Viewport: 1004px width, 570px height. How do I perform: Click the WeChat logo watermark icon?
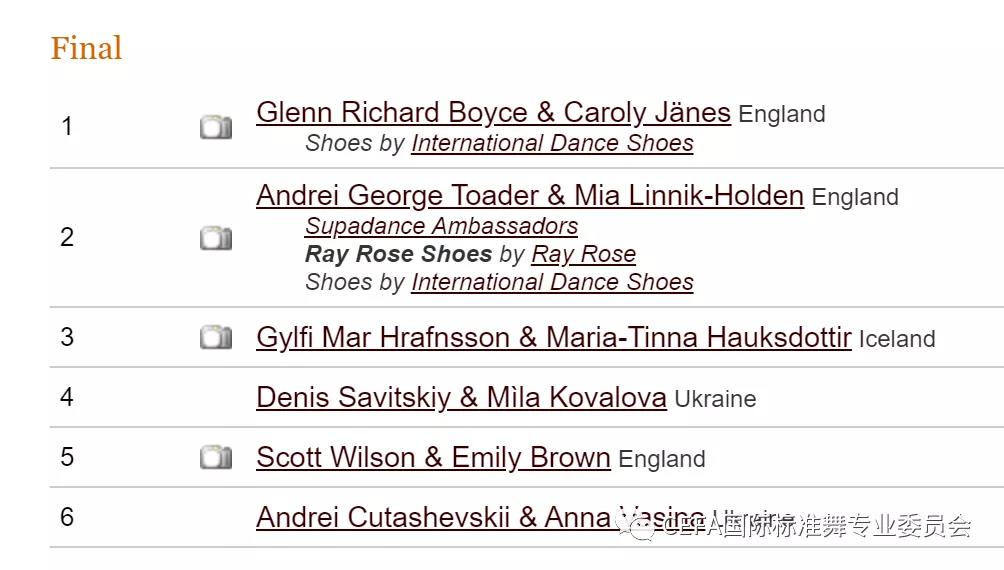634,526
